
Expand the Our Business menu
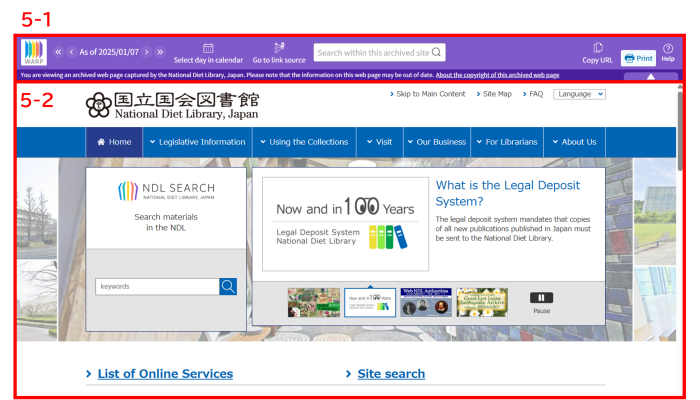437,142
